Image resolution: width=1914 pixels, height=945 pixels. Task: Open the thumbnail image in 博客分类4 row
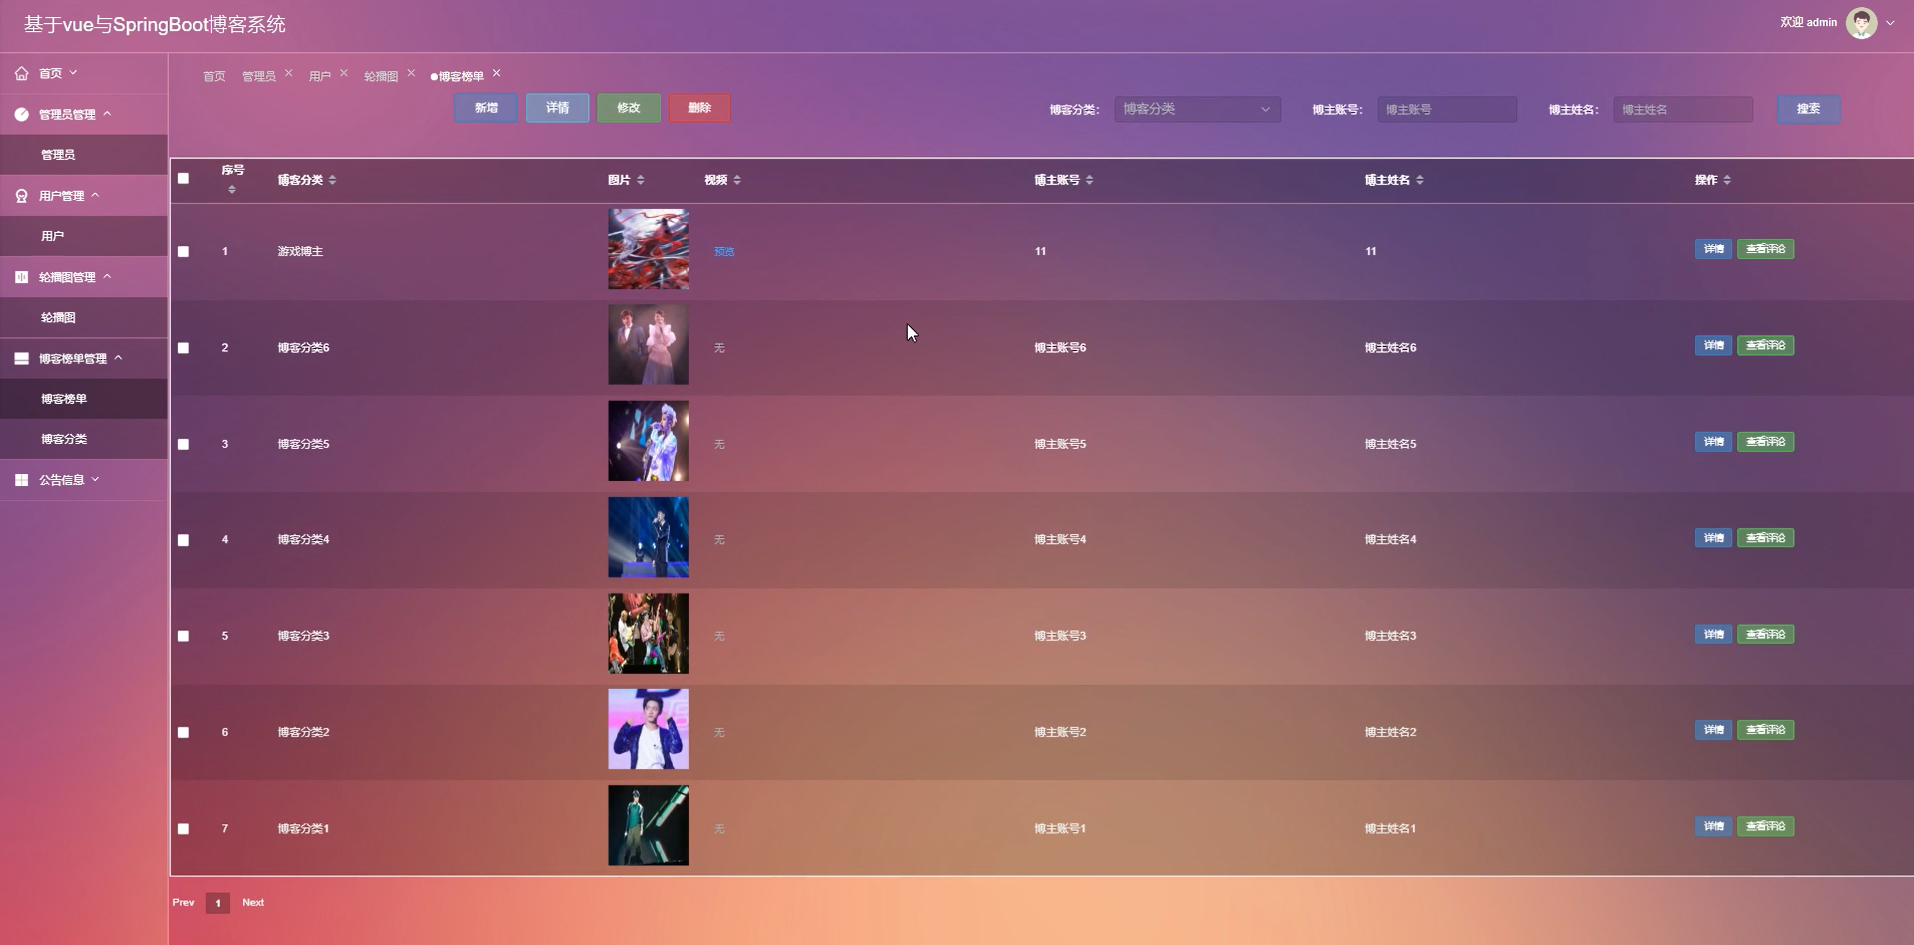[x=648, y=537]
